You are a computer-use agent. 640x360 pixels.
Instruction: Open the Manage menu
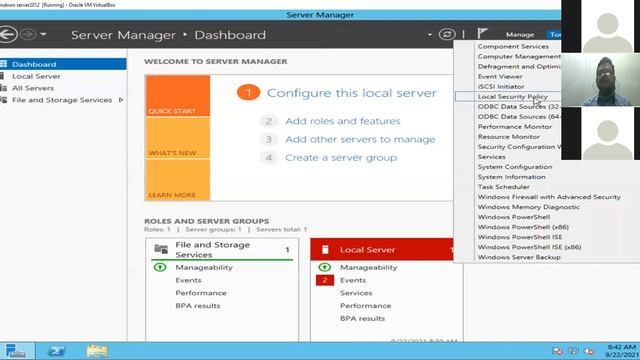(x=520, y=35)
